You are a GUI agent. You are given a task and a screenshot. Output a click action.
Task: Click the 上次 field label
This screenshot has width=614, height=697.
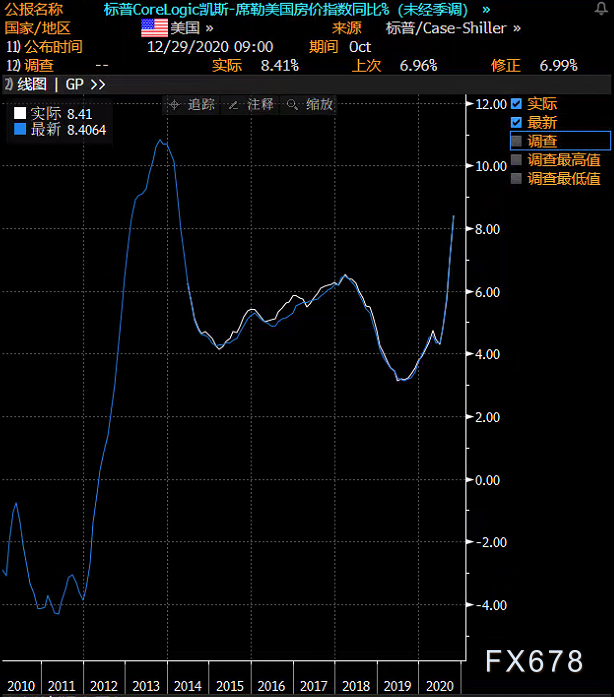tap(366, 66)
